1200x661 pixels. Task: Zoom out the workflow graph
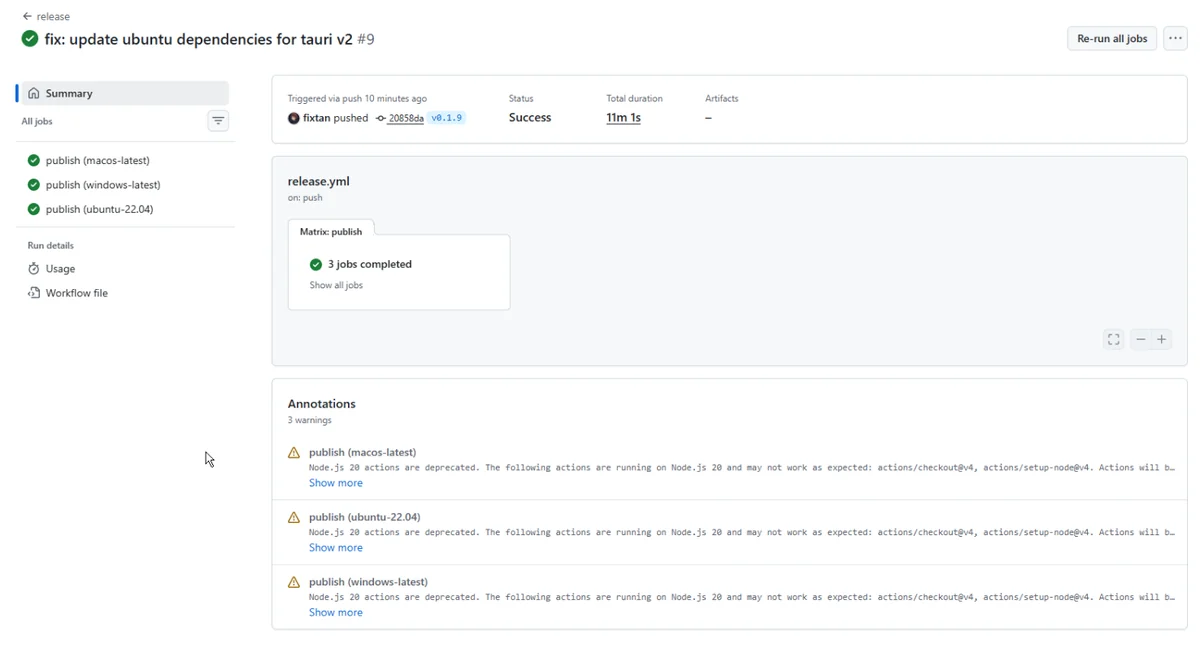(1140, 340)
